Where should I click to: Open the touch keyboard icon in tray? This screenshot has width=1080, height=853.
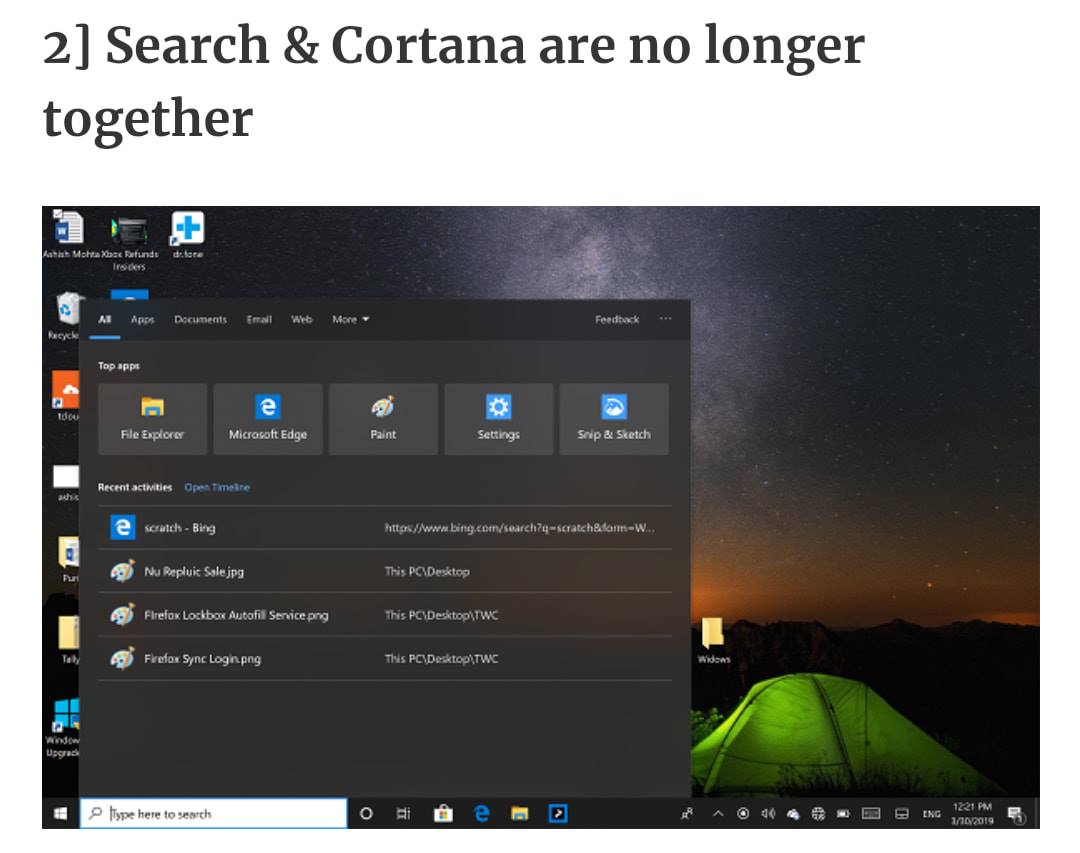(871, 814)
